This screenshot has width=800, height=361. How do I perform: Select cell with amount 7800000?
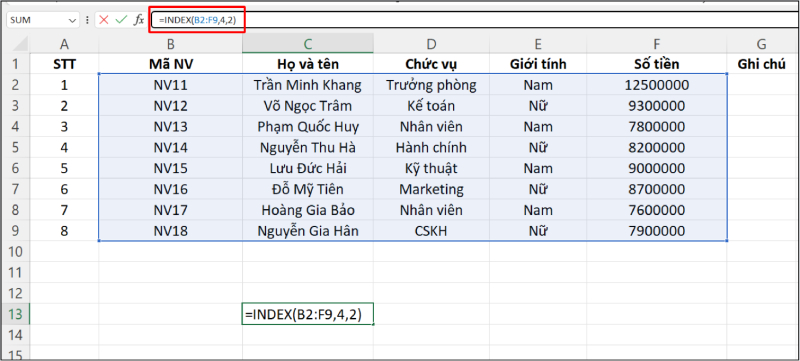coord(657,126)
